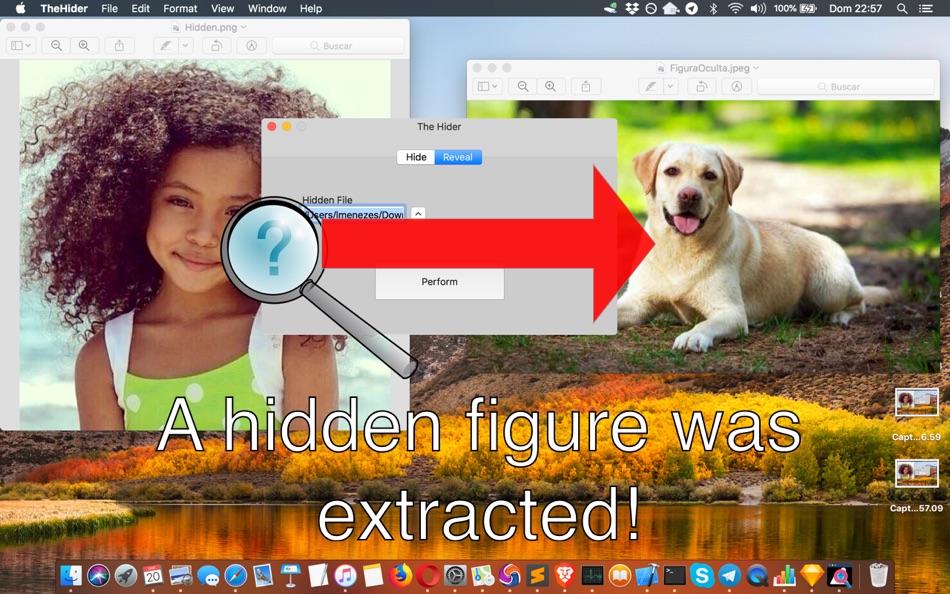Click the Buscar search field in FiguraOculta.jpeg window
The width and height of the screenshot is (950, 594).
pyautogui.click(x=846, y=86)
